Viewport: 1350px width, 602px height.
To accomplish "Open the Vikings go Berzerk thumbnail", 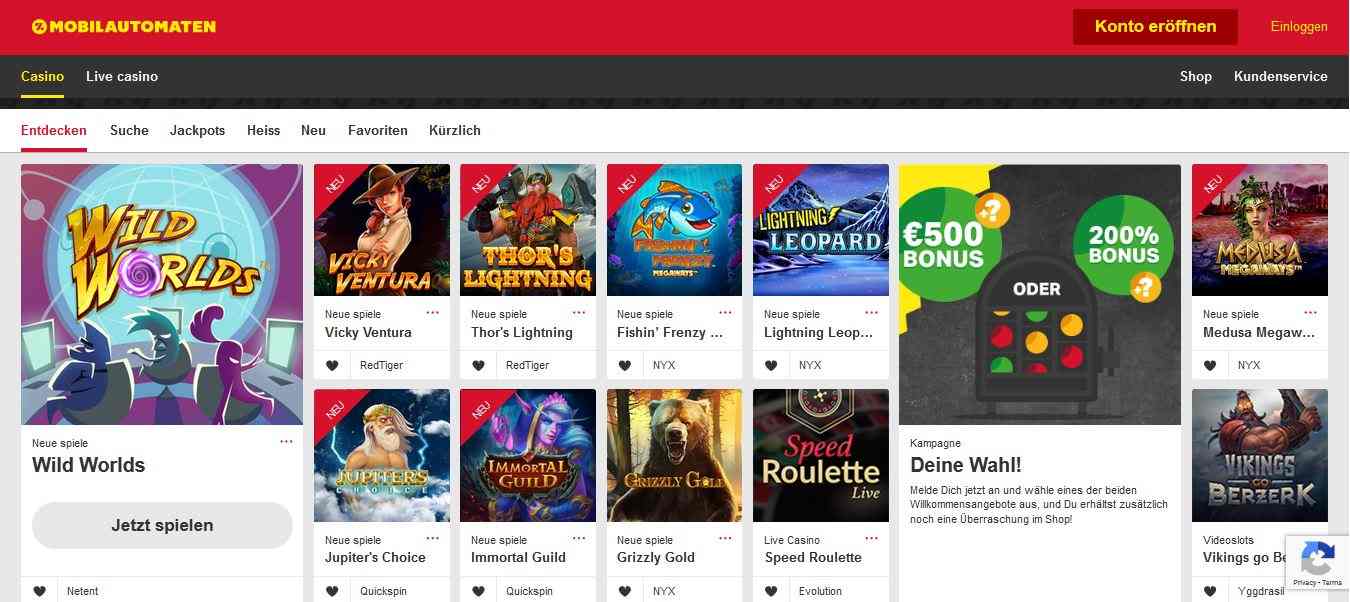I will pos(1260,455).
